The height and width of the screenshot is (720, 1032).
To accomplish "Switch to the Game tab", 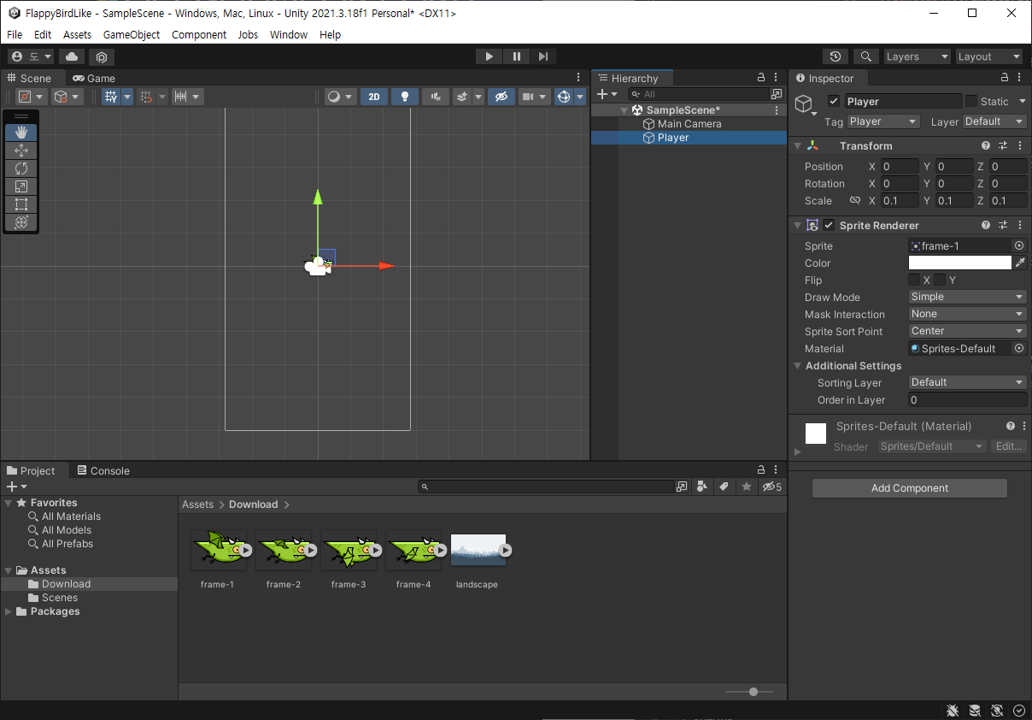I will coord(93,78).
